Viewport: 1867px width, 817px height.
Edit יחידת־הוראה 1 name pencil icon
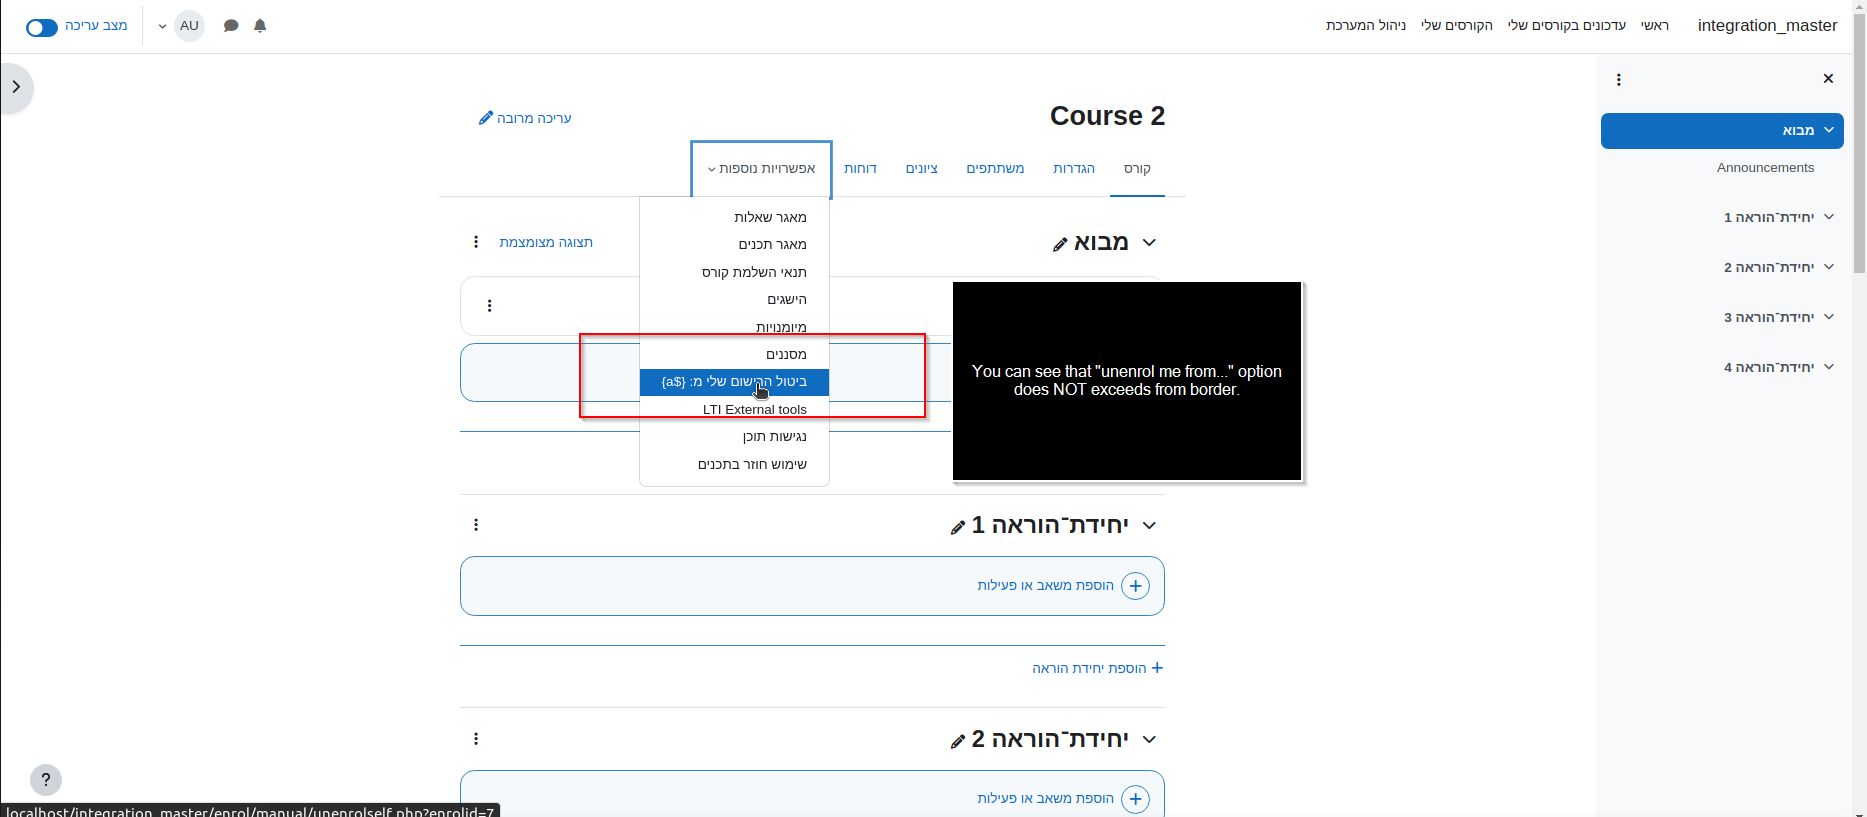pos(957,528)
